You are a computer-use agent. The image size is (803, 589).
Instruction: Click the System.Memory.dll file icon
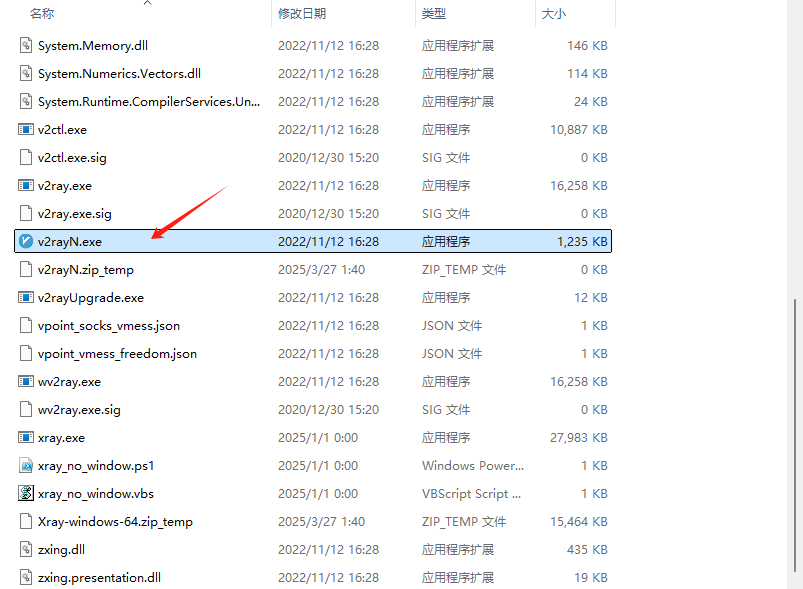coord(26,46)
